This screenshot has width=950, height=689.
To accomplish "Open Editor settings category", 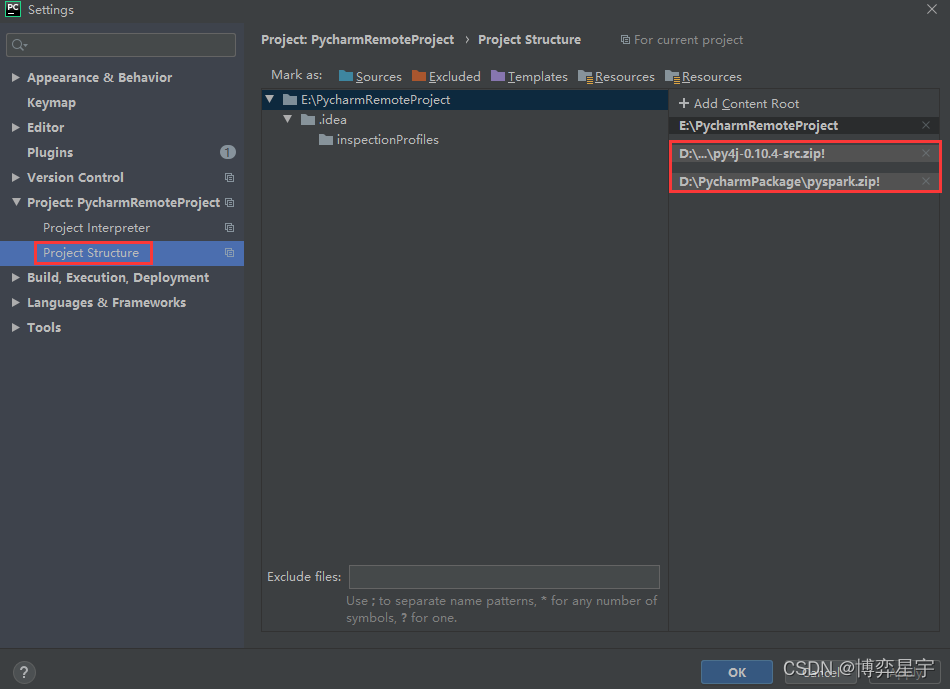I will pos(45,127).
